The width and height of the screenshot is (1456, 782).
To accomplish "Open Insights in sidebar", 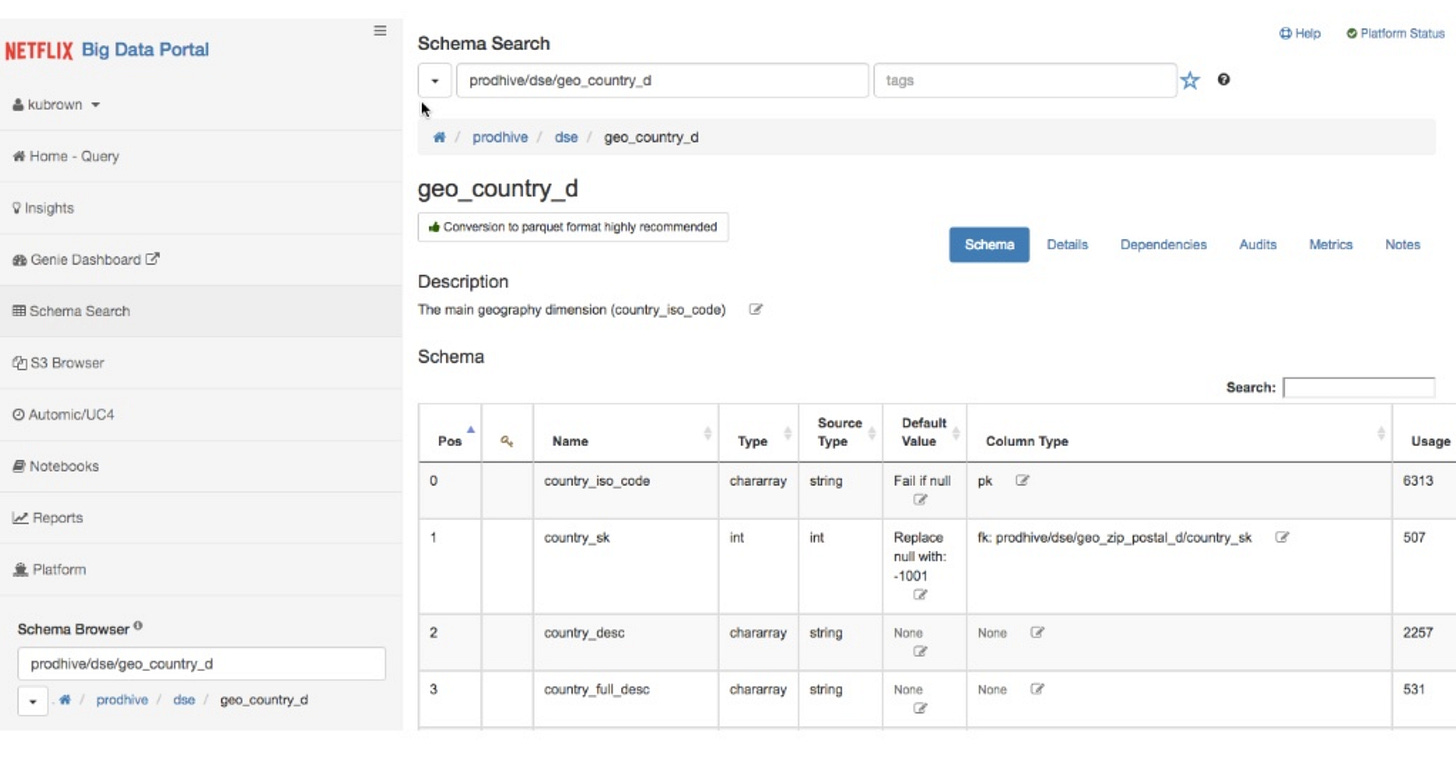I will click(x=200, y=208).
